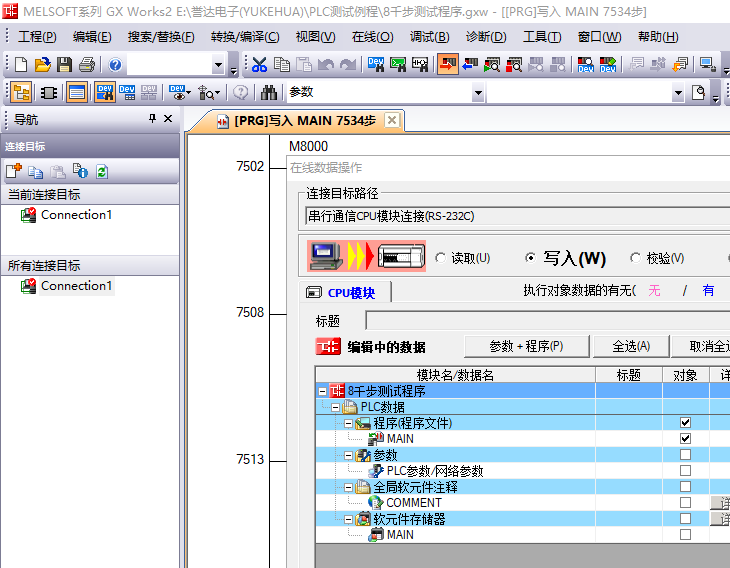Collapse the 参数 tree node
Image resolution: width=730 pixels, height=568 pixels.
click(348, 455)
